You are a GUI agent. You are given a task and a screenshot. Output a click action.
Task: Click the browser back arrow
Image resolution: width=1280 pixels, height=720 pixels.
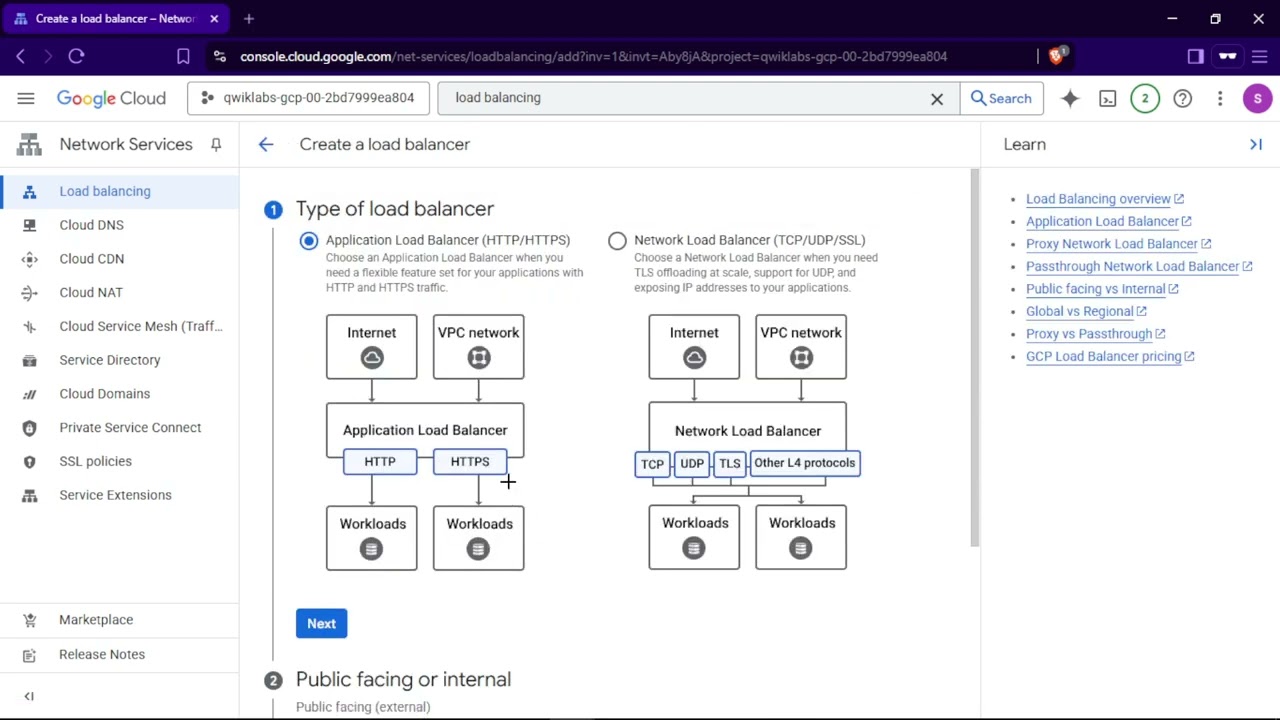[21, 57]
